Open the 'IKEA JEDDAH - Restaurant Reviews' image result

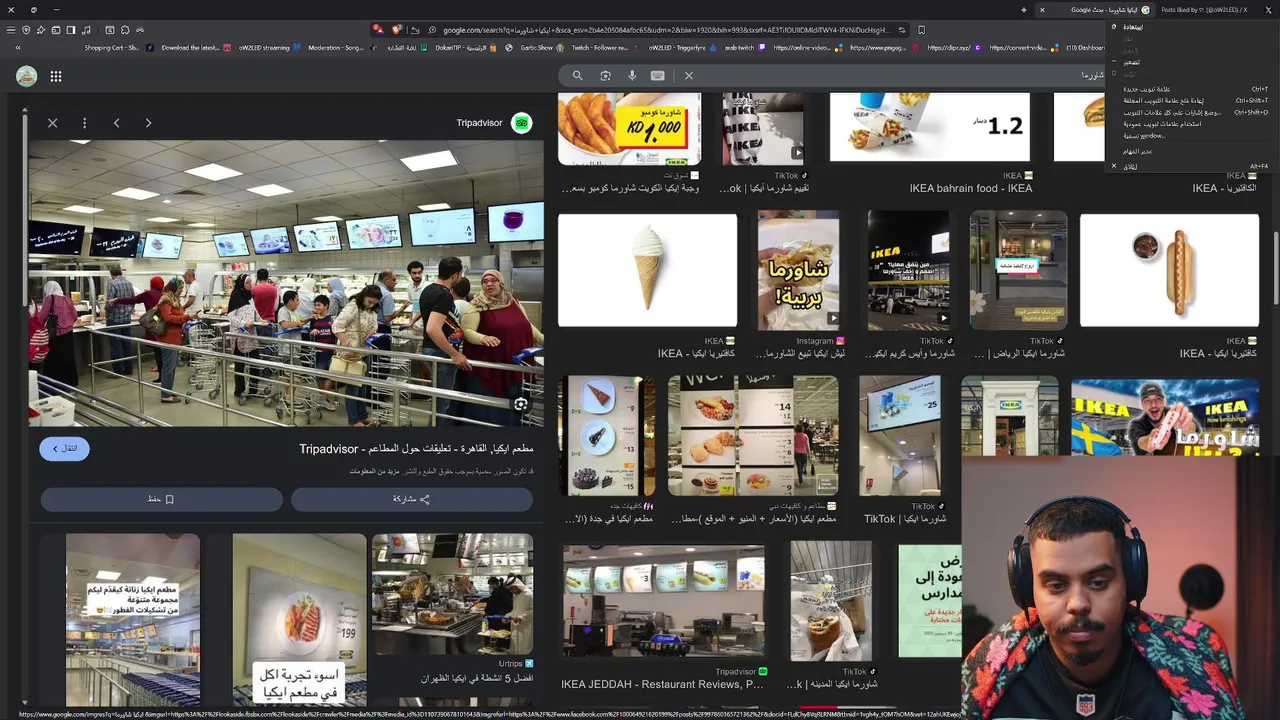(664, 601)
